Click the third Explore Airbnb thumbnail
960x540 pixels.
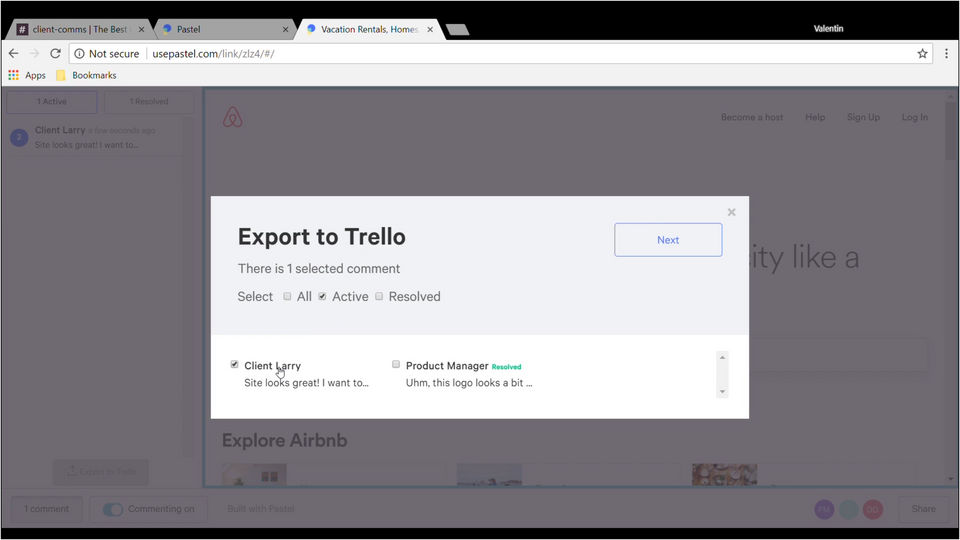725,475
